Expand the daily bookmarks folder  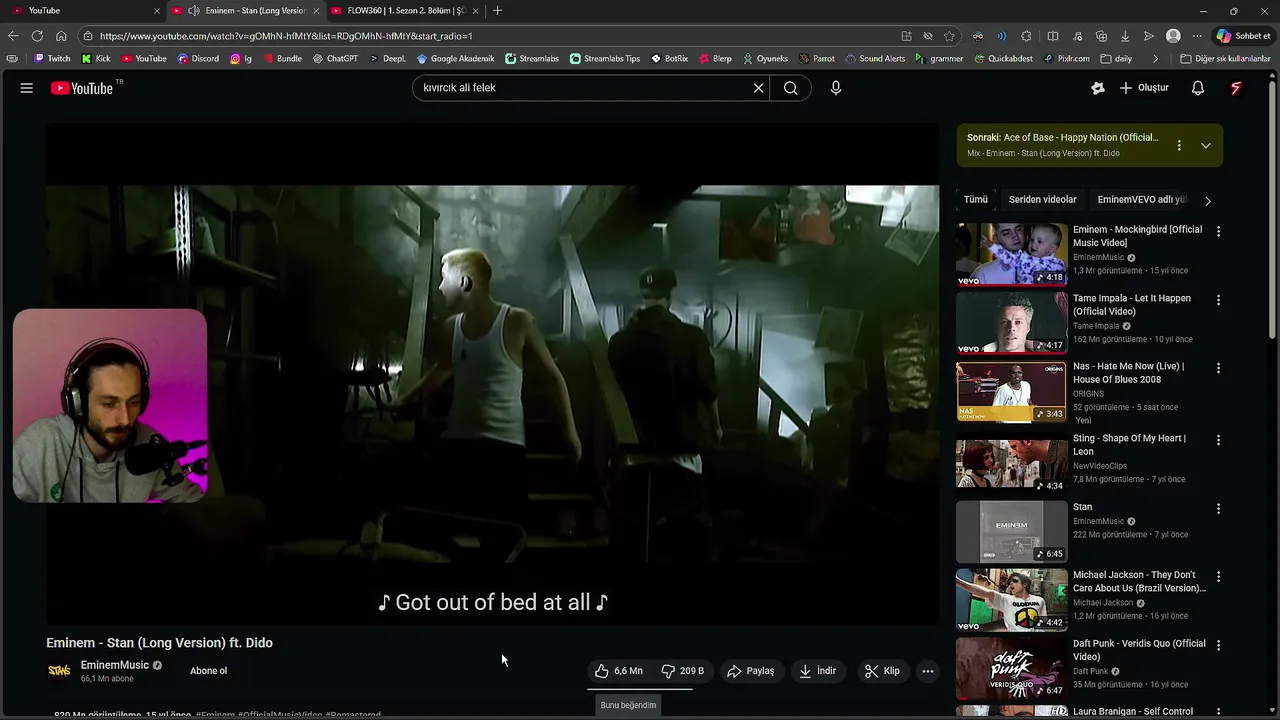[1116, 59]
